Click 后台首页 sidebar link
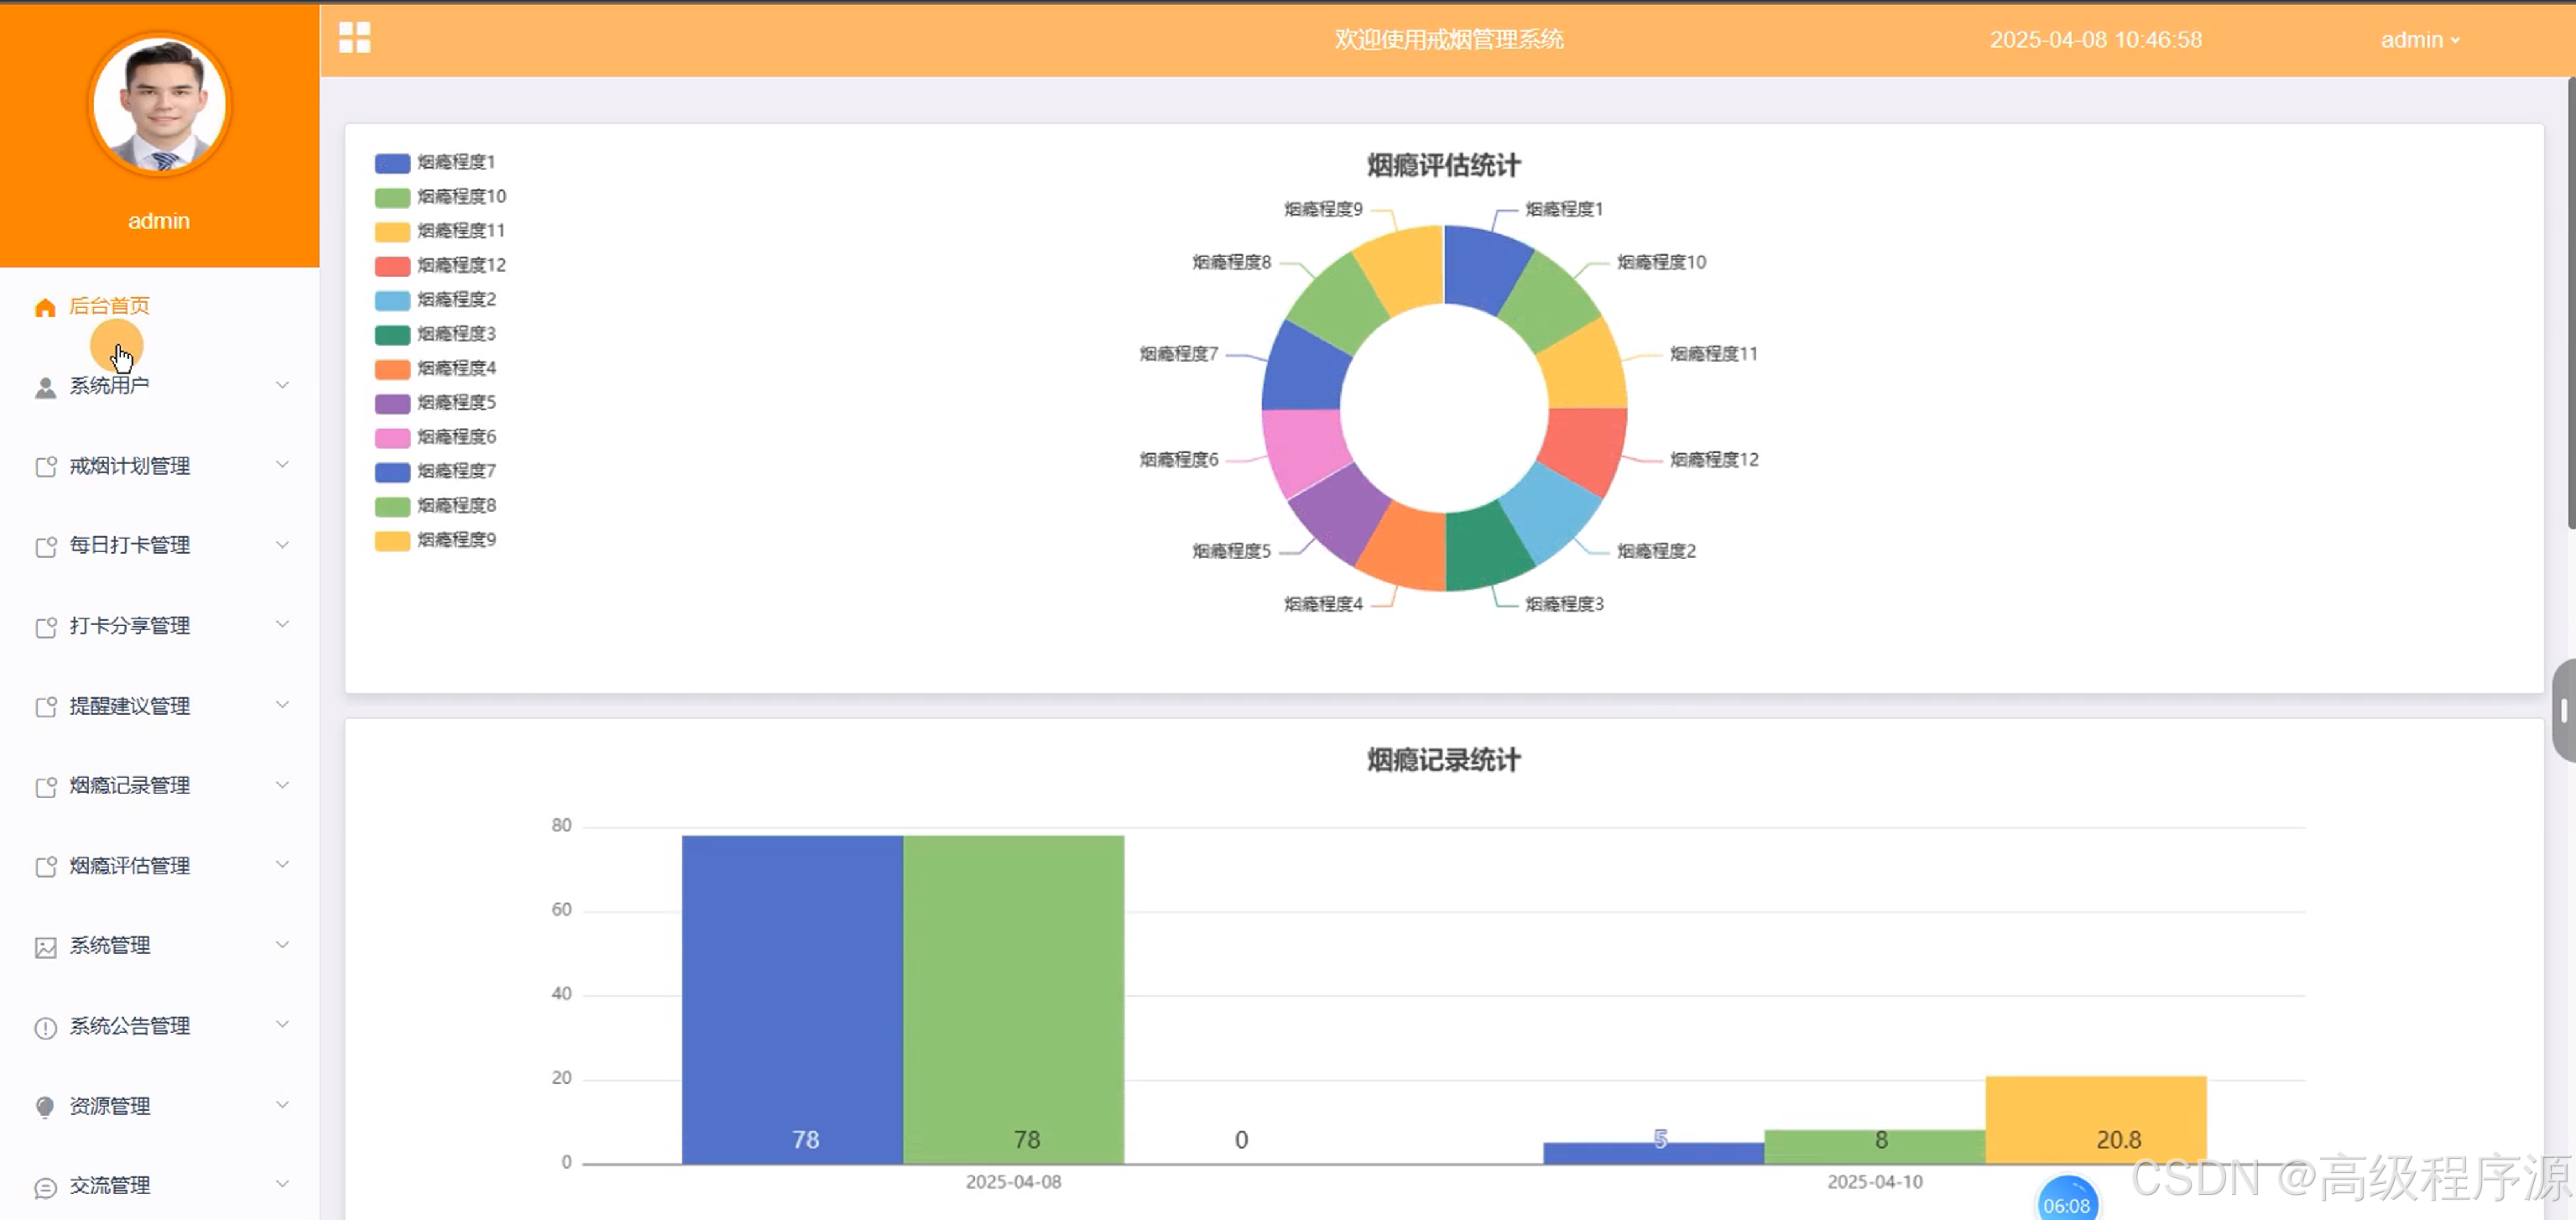The image size is (2576, 1220). click(x=109, y=306)
